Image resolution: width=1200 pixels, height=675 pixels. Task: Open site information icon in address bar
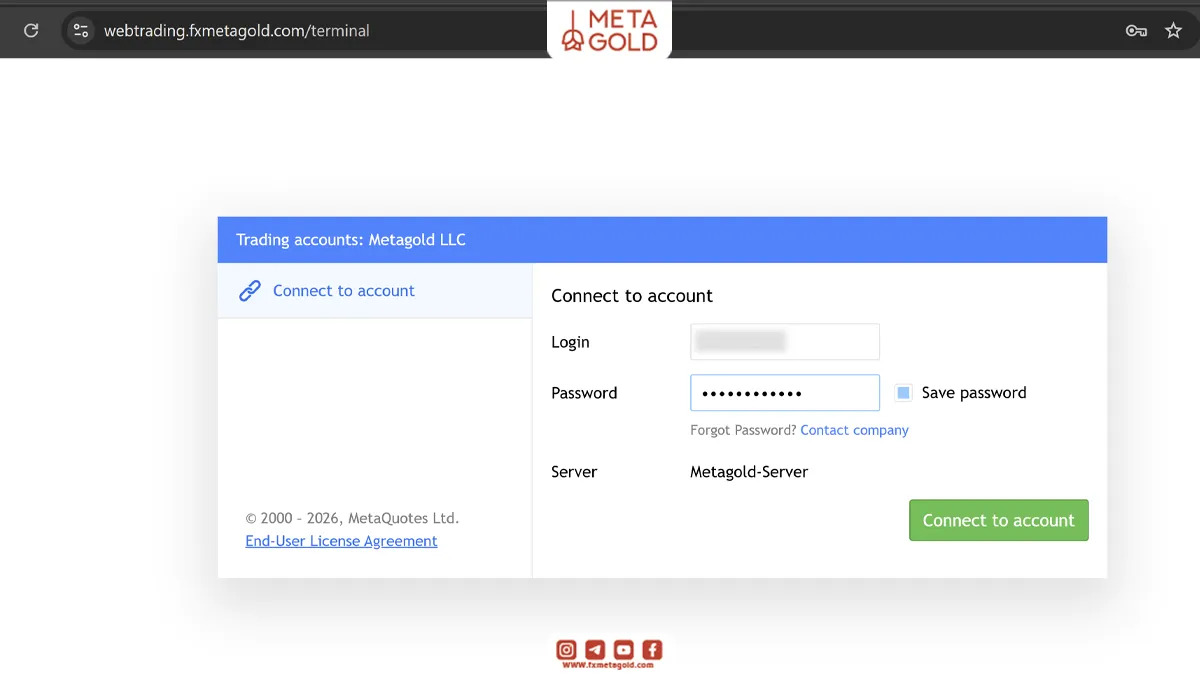[x=81, y=31]
